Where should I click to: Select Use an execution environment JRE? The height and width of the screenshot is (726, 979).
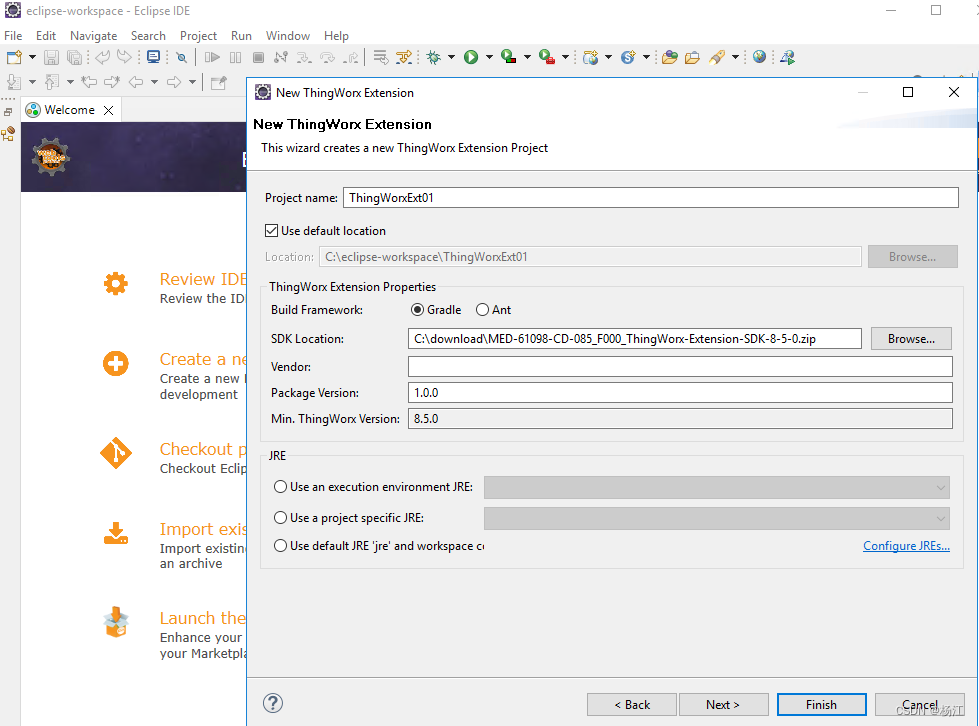pos(280,486)
